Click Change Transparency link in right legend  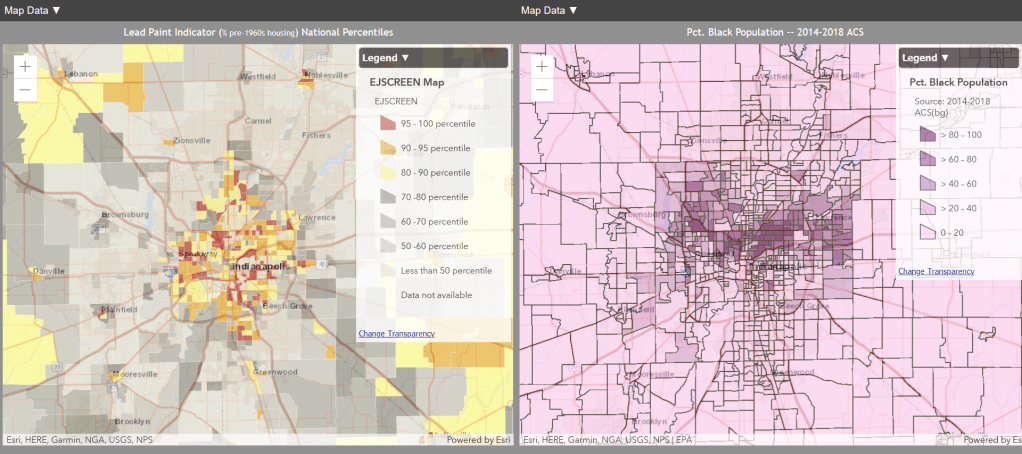[936, 271]
